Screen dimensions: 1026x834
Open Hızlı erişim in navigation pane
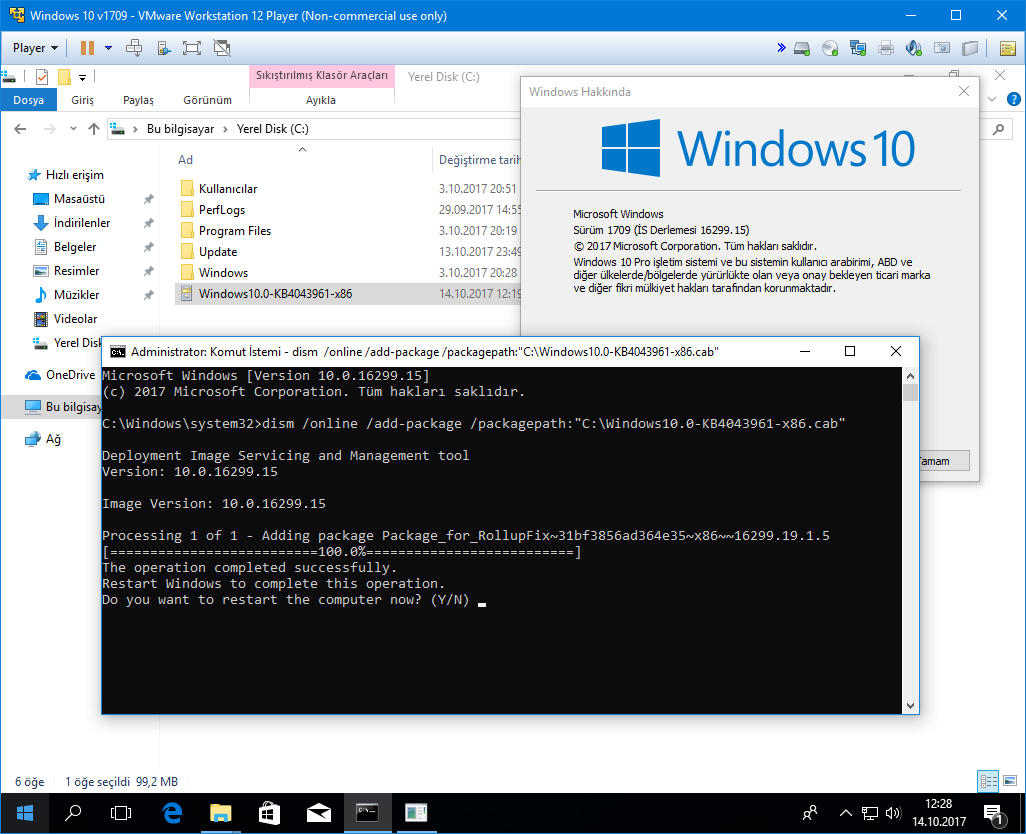tap(75, 175)
